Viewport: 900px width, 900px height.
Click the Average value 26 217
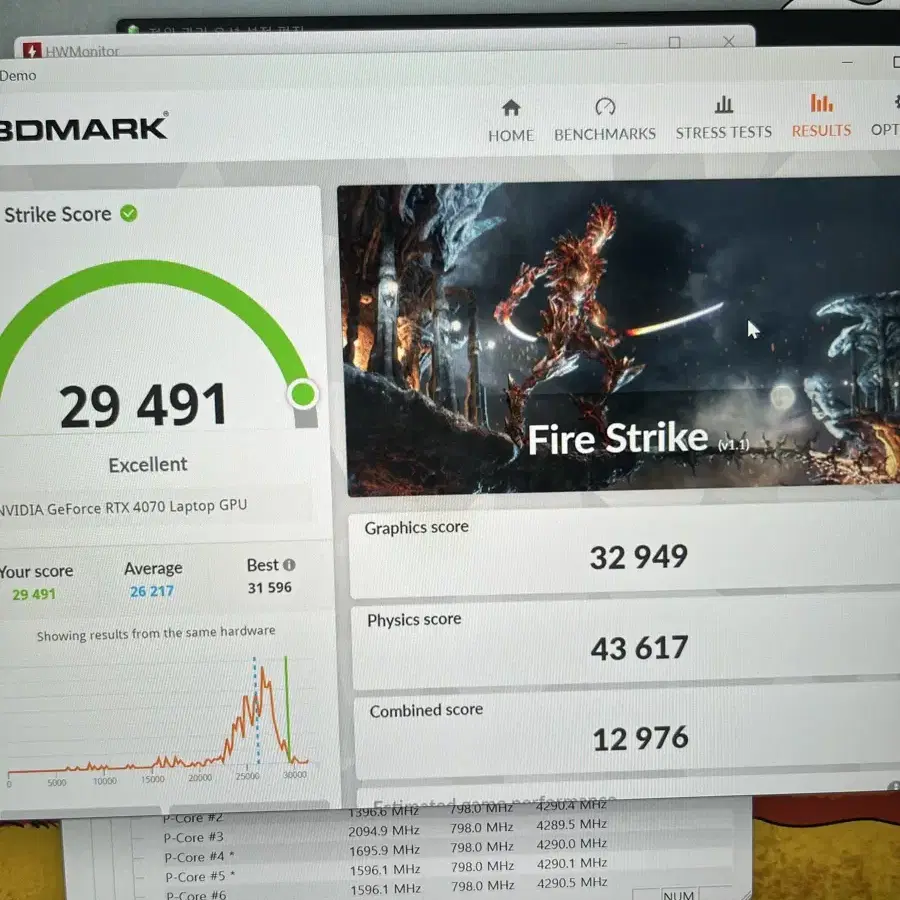[x=152, y=591]
